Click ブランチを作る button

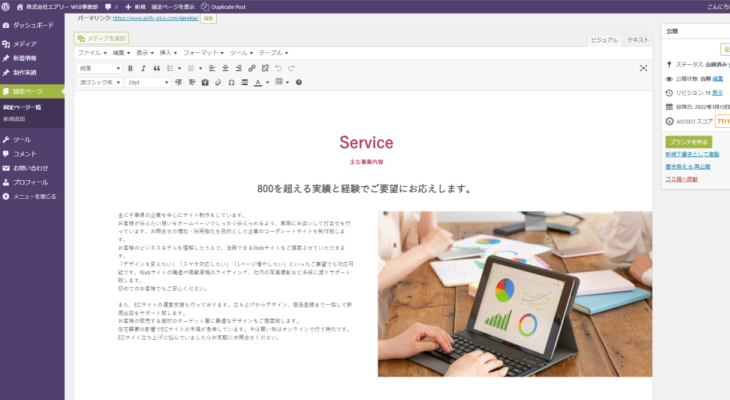click(689, 142)
